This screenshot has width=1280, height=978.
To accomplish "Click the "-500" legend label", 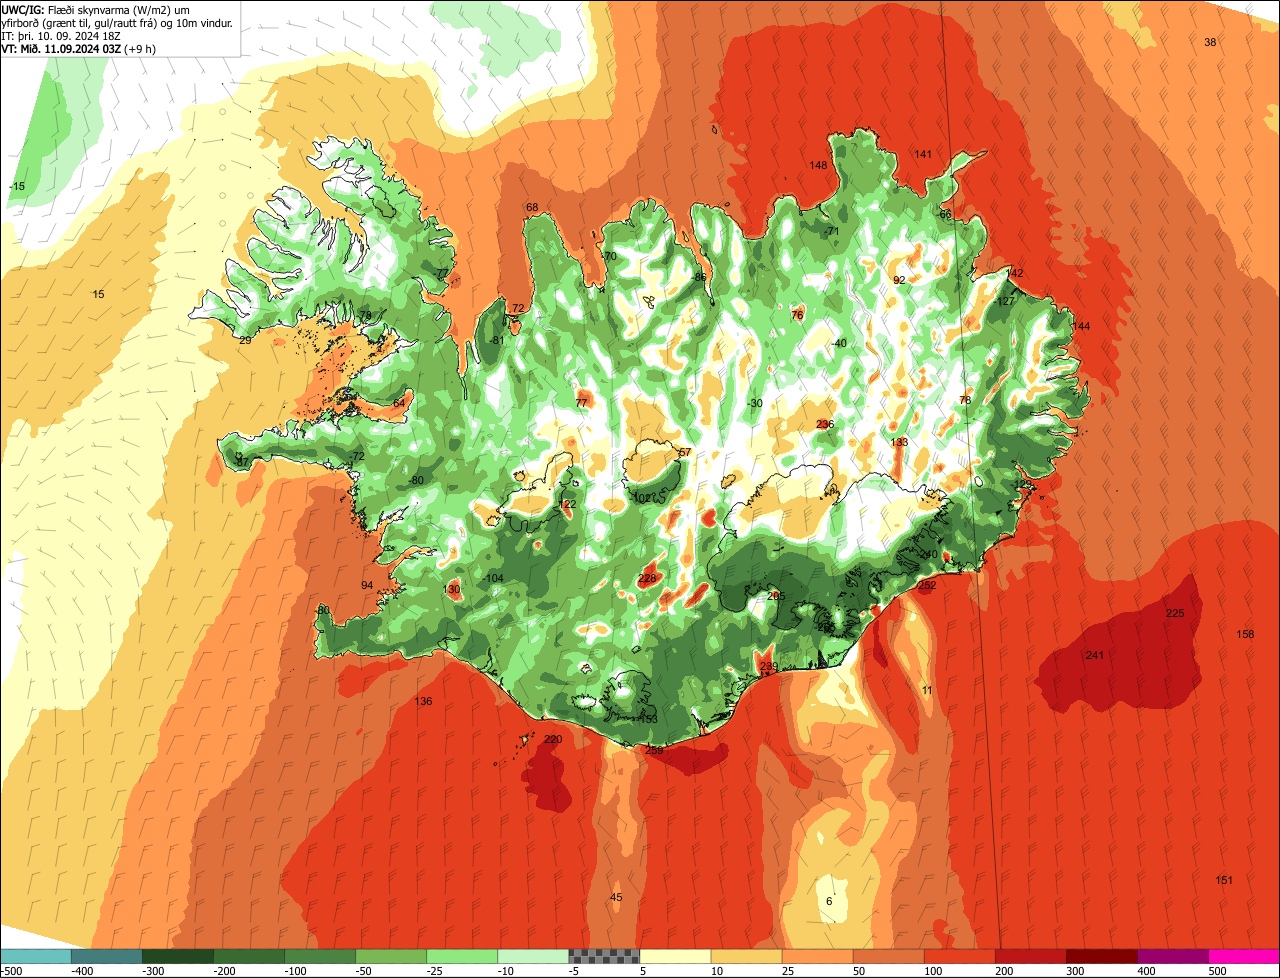I will (13, 970).
